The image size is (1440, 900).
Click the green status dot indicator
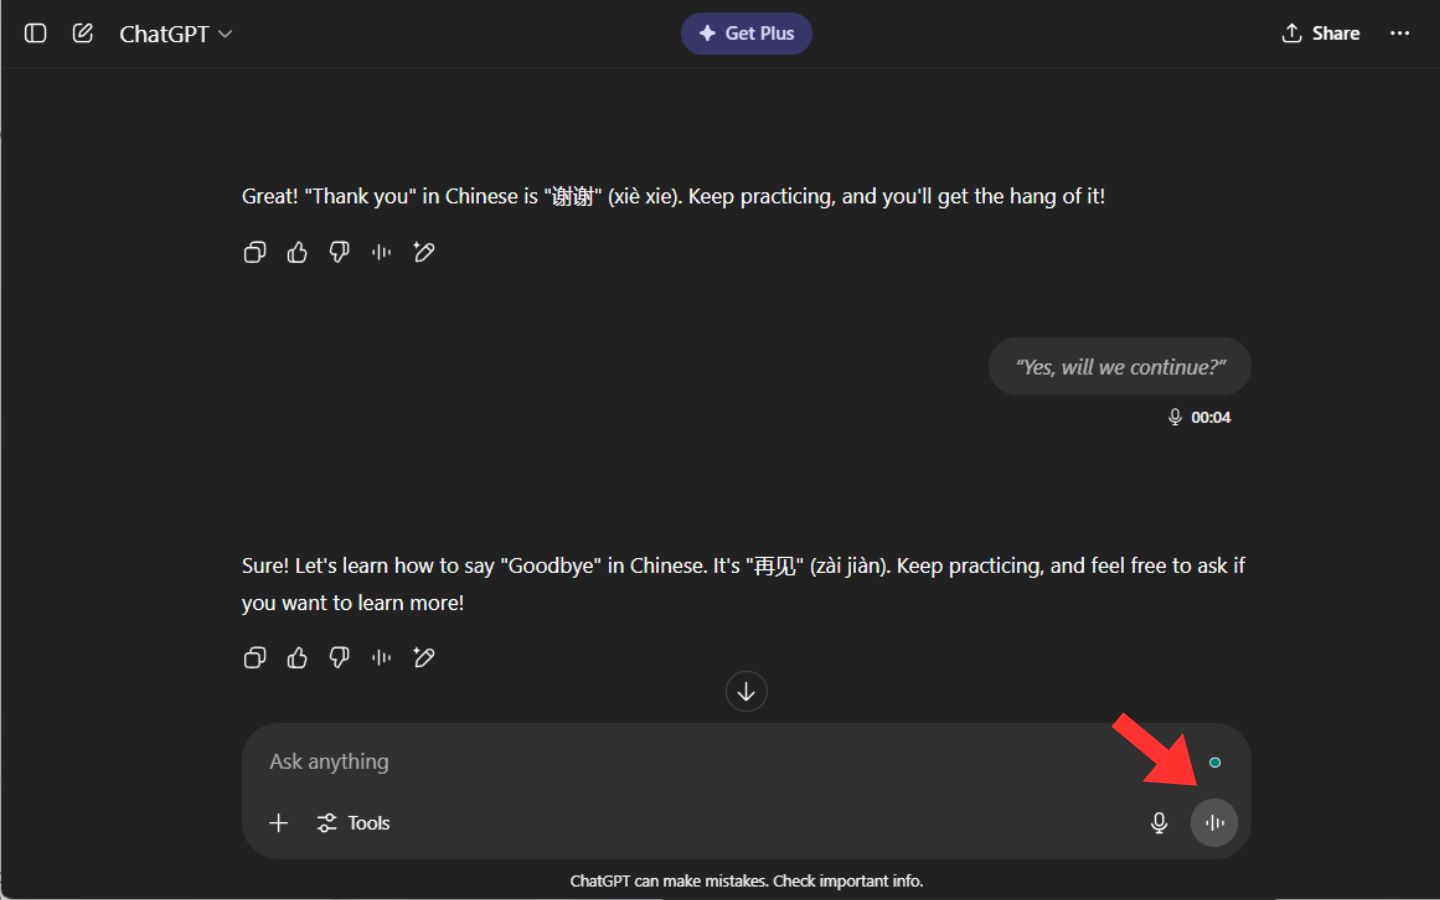point(1215,761)
